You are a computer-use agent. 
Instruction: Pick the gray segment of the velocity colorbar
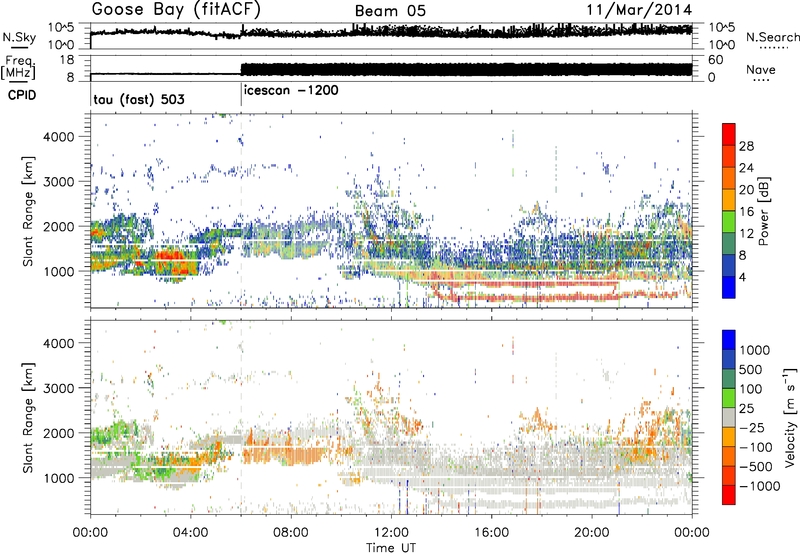pos(729,418)
